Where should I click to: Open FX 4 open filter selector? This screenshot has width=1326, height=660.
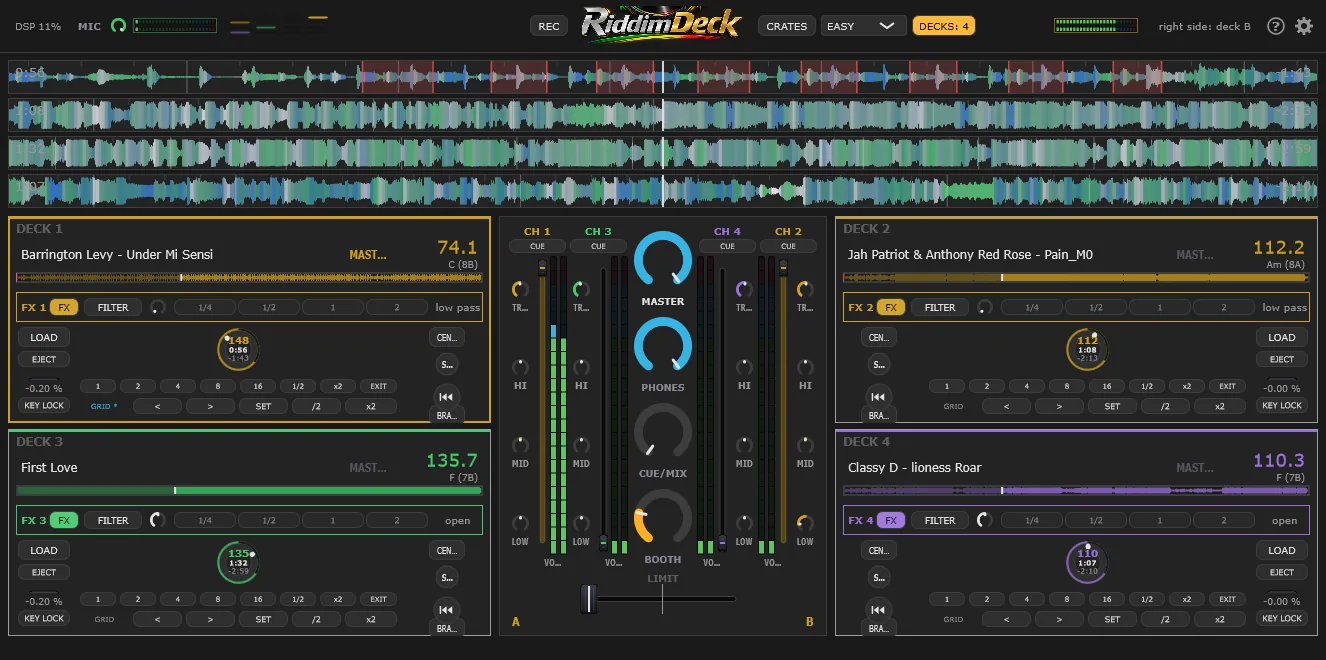point(1285,520)
